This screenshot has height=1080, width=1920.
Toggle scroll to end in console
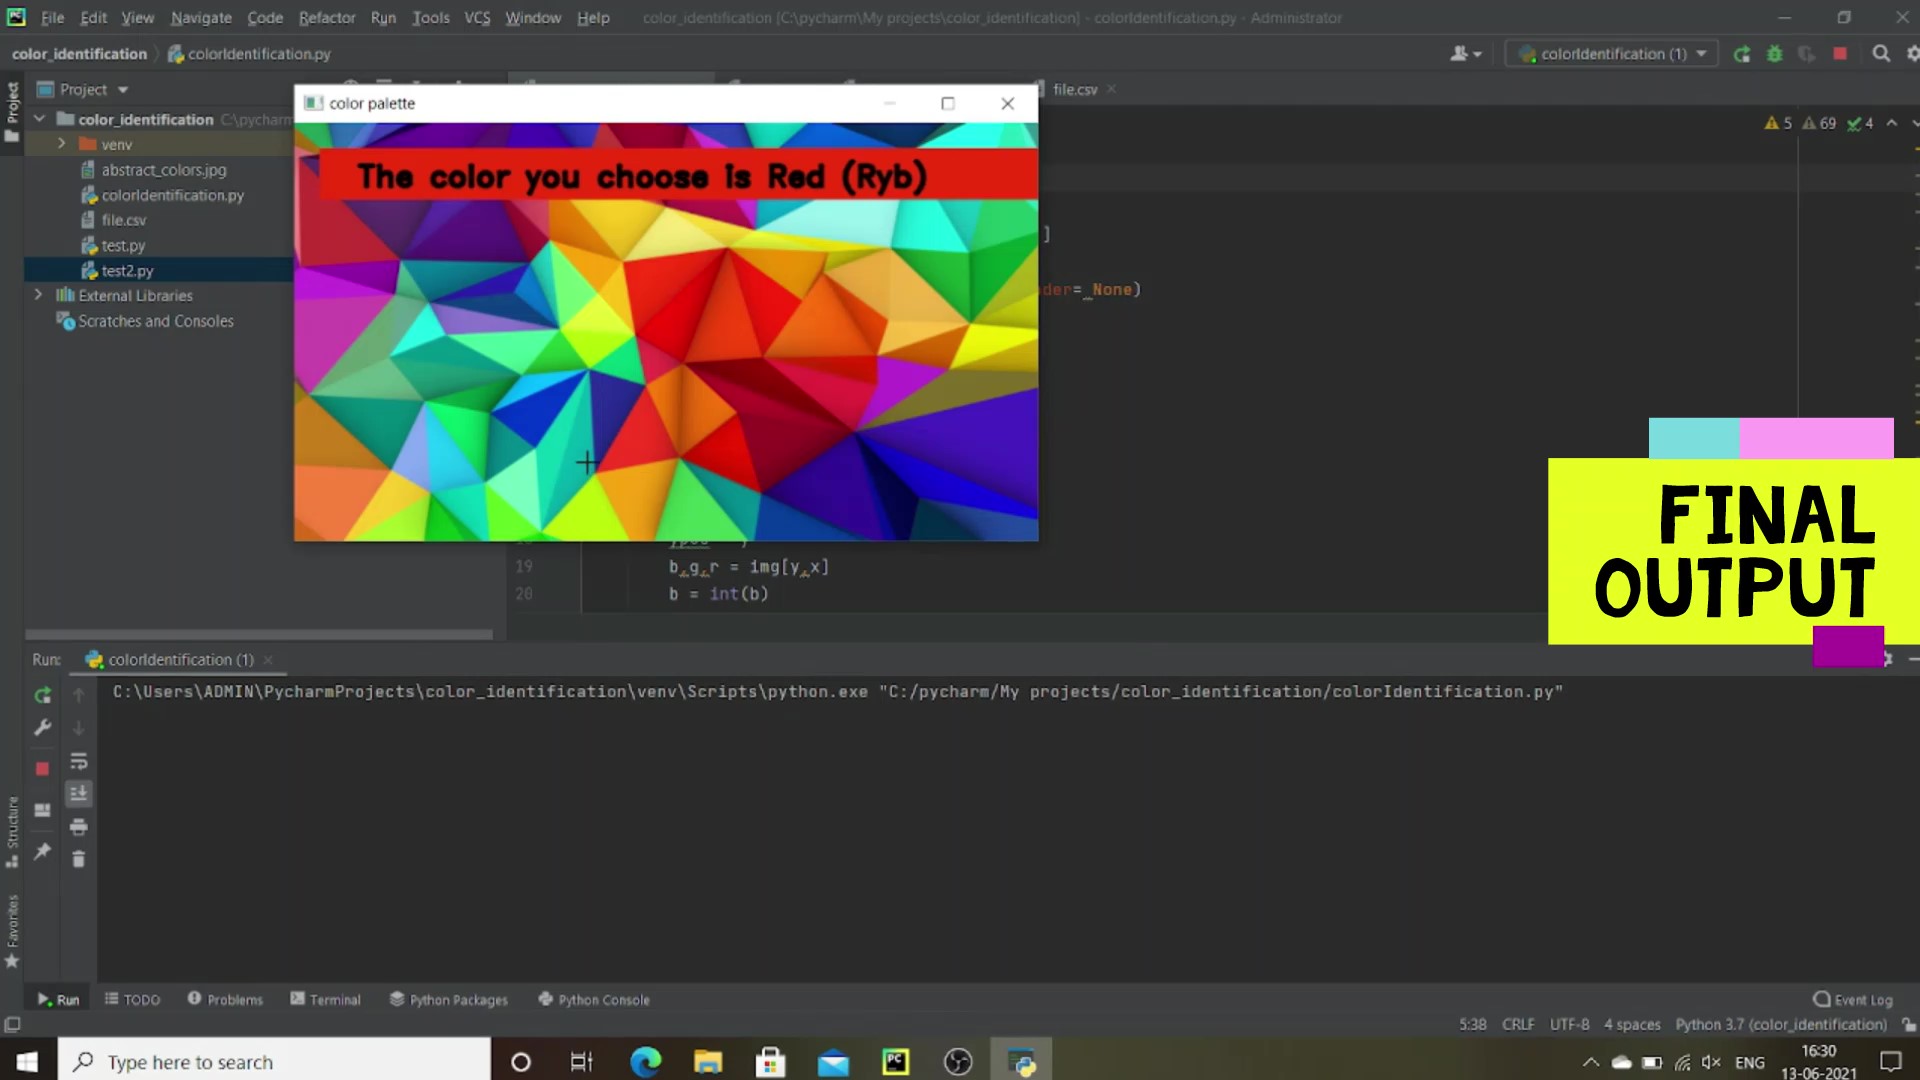click(x=79, y=793)
